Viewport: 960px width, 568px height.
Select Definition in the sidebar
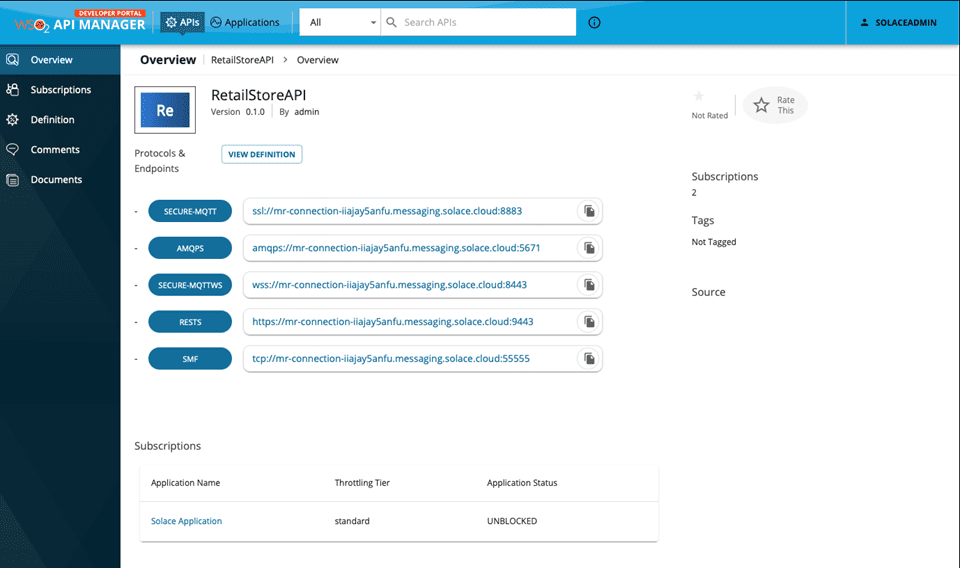tap(60, 119)
